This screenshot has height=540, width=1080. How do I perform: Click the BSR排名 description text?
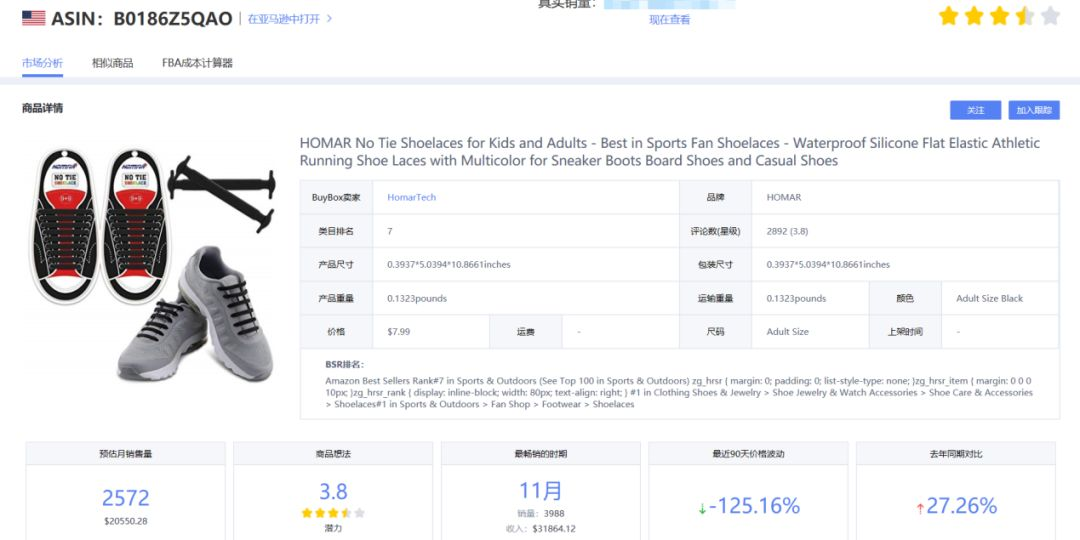pos(679,393)
